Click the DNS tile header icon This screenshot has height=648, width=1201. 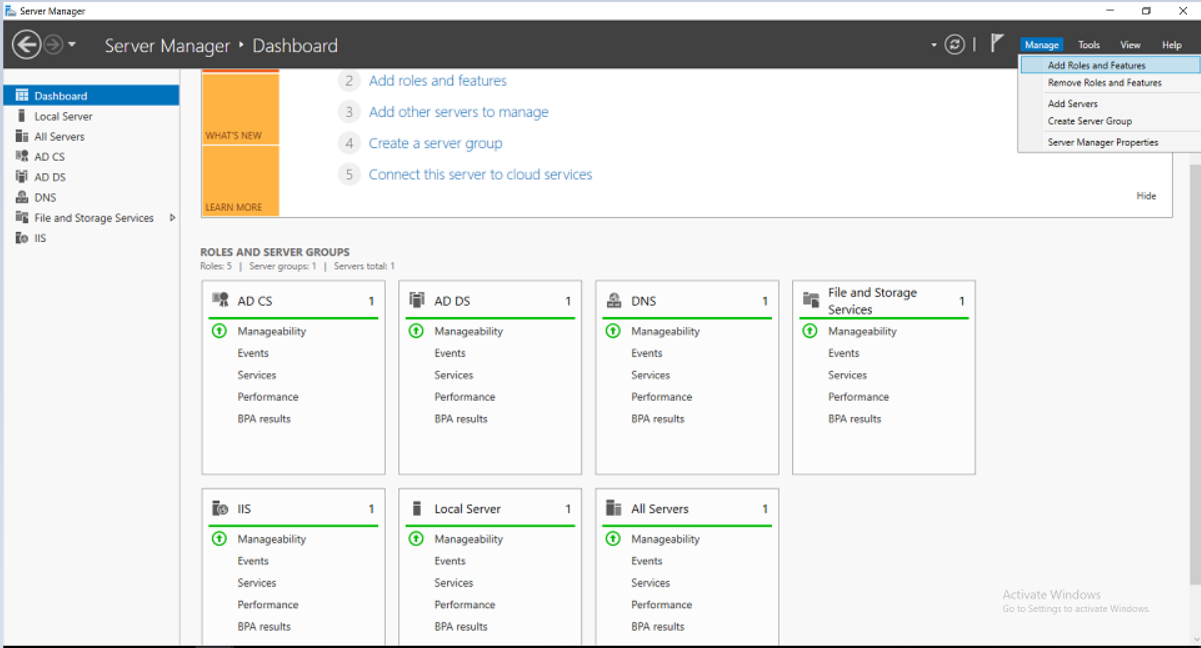[614, 300]
